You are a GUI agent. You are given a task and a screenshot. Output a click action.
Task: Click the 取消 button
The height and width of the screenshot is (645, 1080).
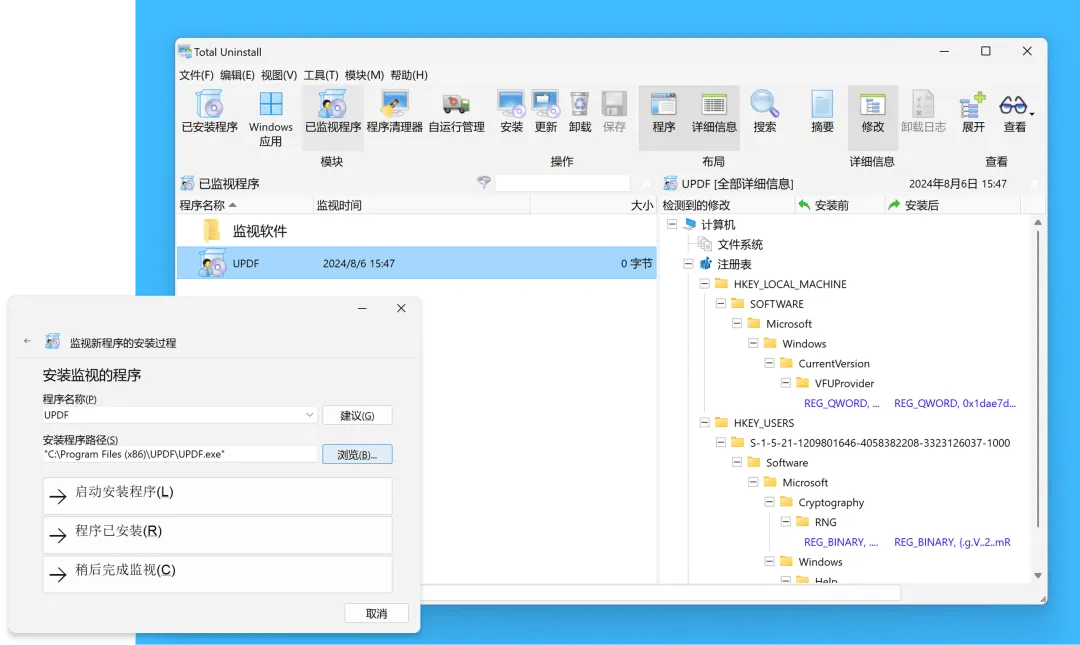376,613
